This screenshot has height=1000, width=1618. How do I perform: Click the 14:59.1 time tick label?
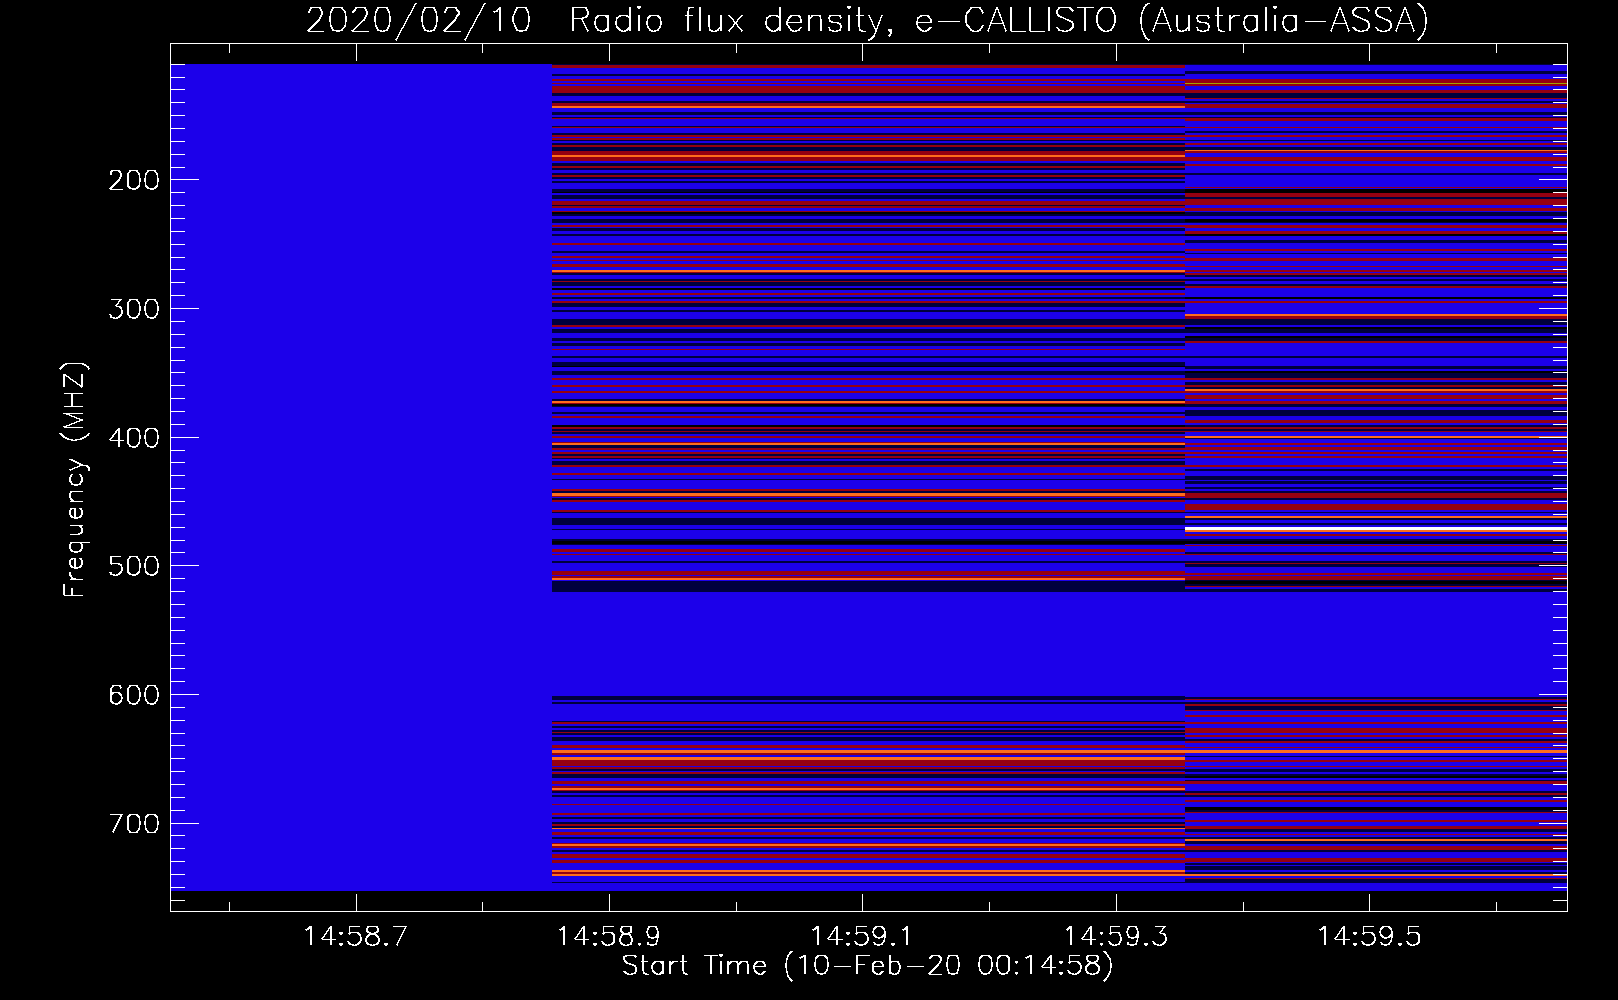point(862,937)
